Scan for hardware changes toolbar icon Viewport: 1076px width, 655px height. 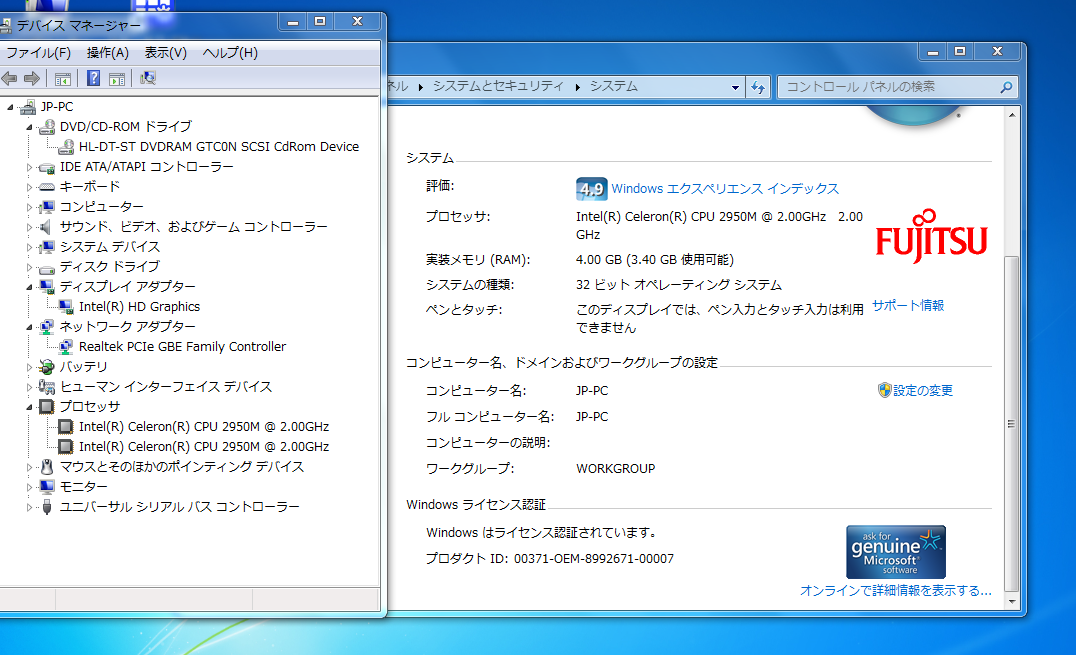148,78
